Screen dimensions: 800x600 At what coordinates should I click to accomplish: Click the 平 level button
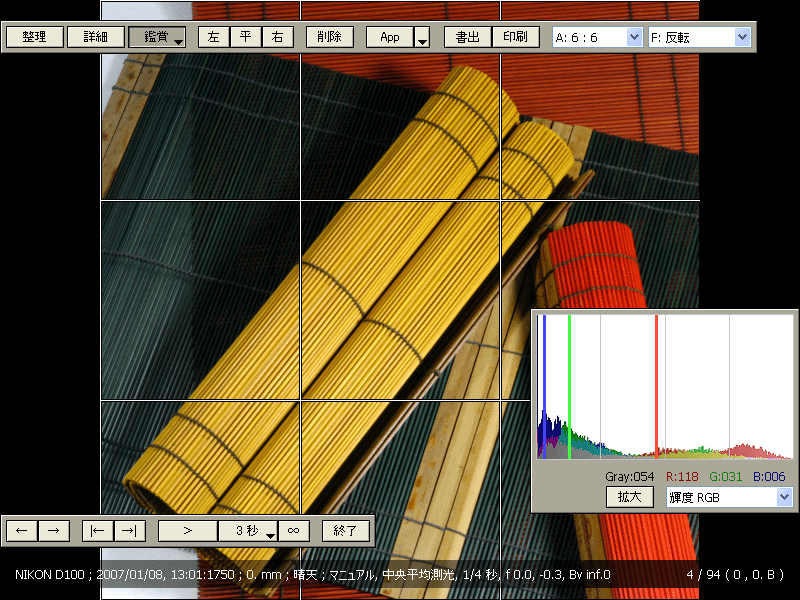click(246, 37)
